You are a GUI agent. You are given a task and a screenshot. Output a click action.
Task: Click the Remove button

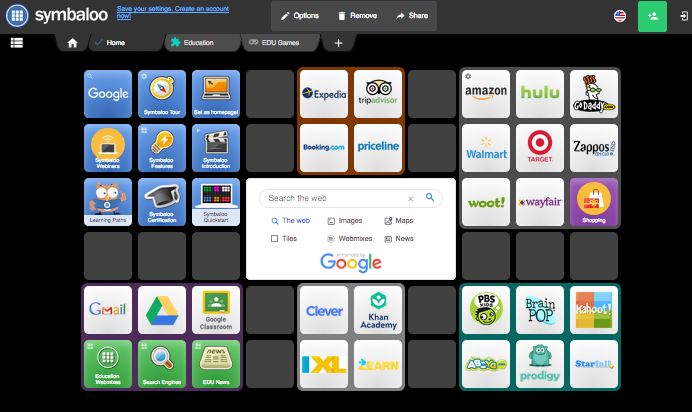click(x=358, y=16)
